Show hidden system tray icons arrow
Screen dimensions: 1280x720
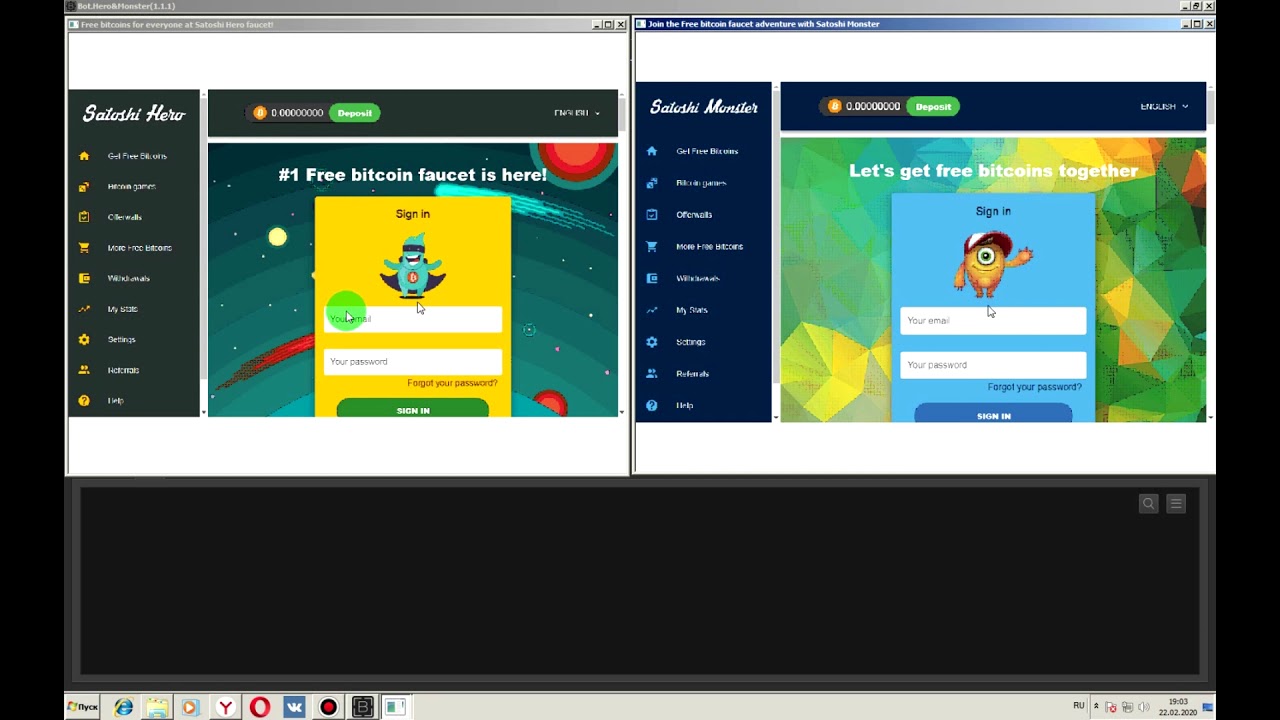tap(1096, 706)
